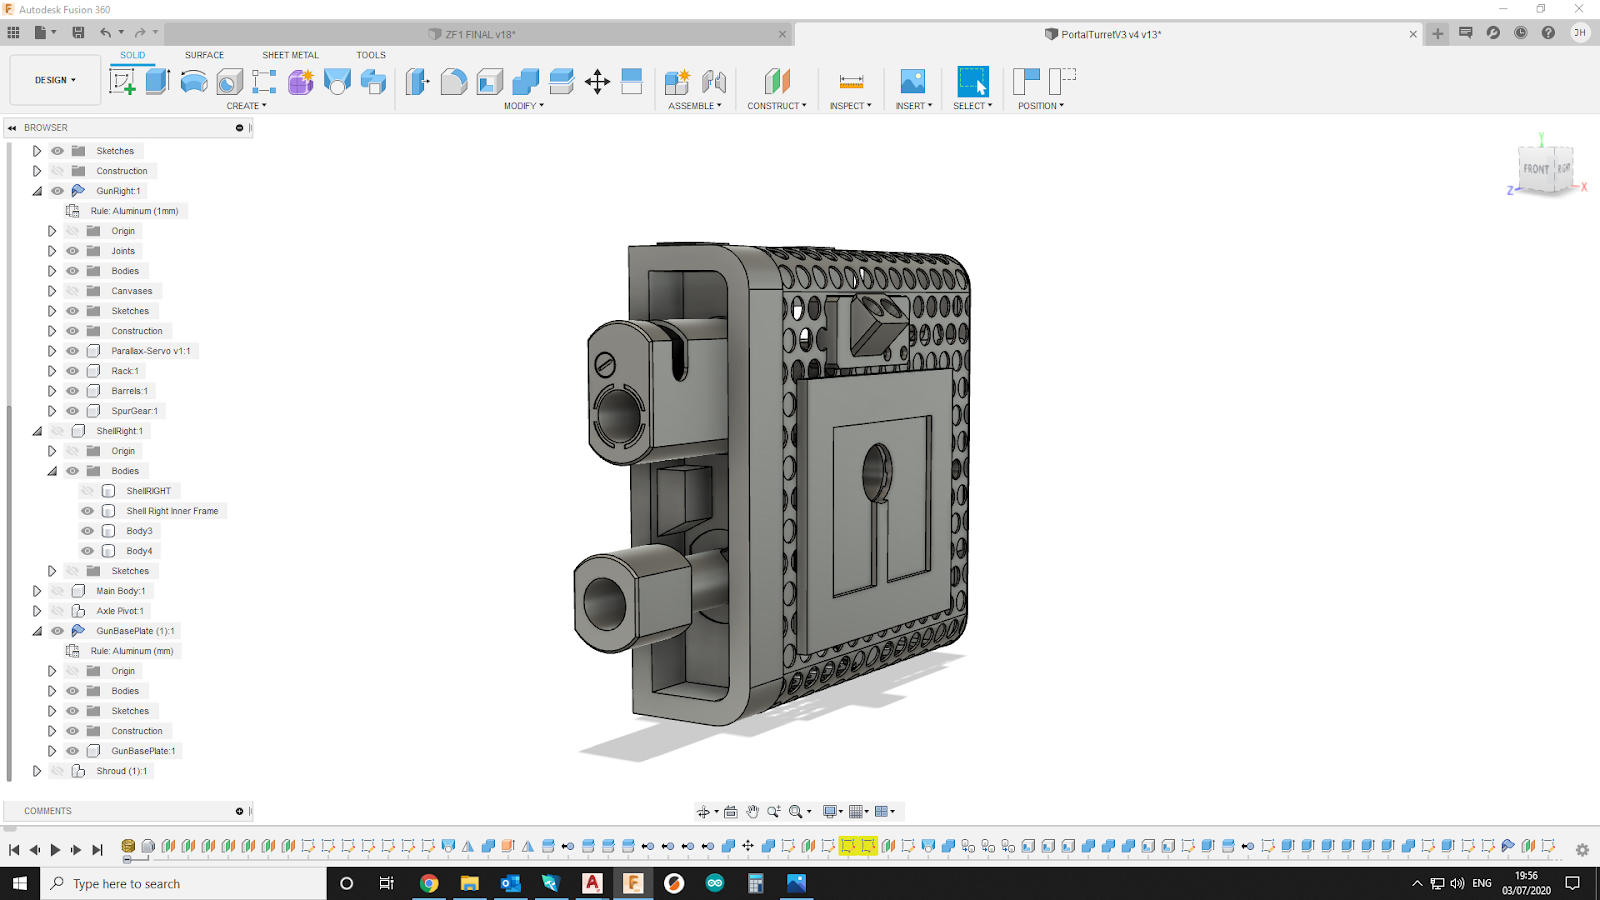The width and height of the screenshot is (1600, 900).
Task: Expand the Main Body:1 component
Action: point(37,591)
